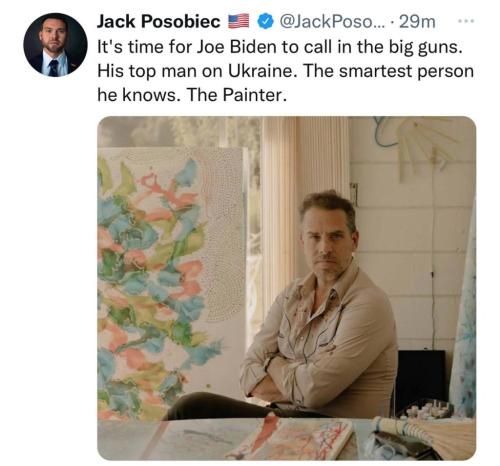Open the 29m timestamp link

click(x=417, y=22)
